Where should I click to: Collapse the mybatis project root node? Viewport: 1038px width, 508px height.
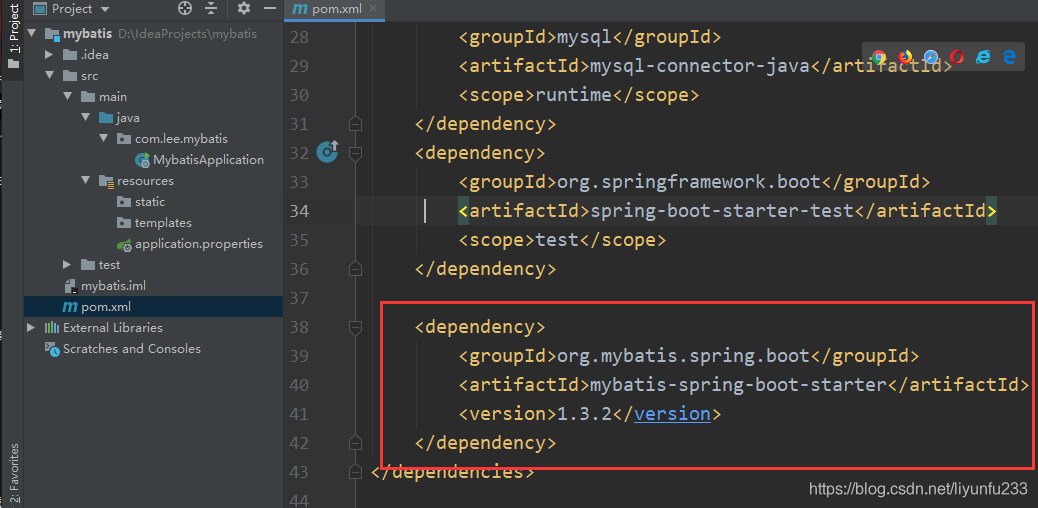point(32,34)
